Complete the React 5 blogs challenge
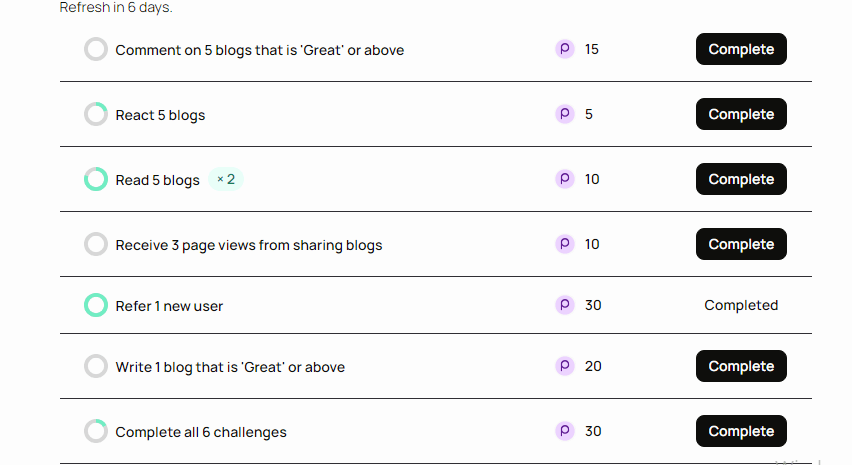852x465 pixels. pos(741,114)
